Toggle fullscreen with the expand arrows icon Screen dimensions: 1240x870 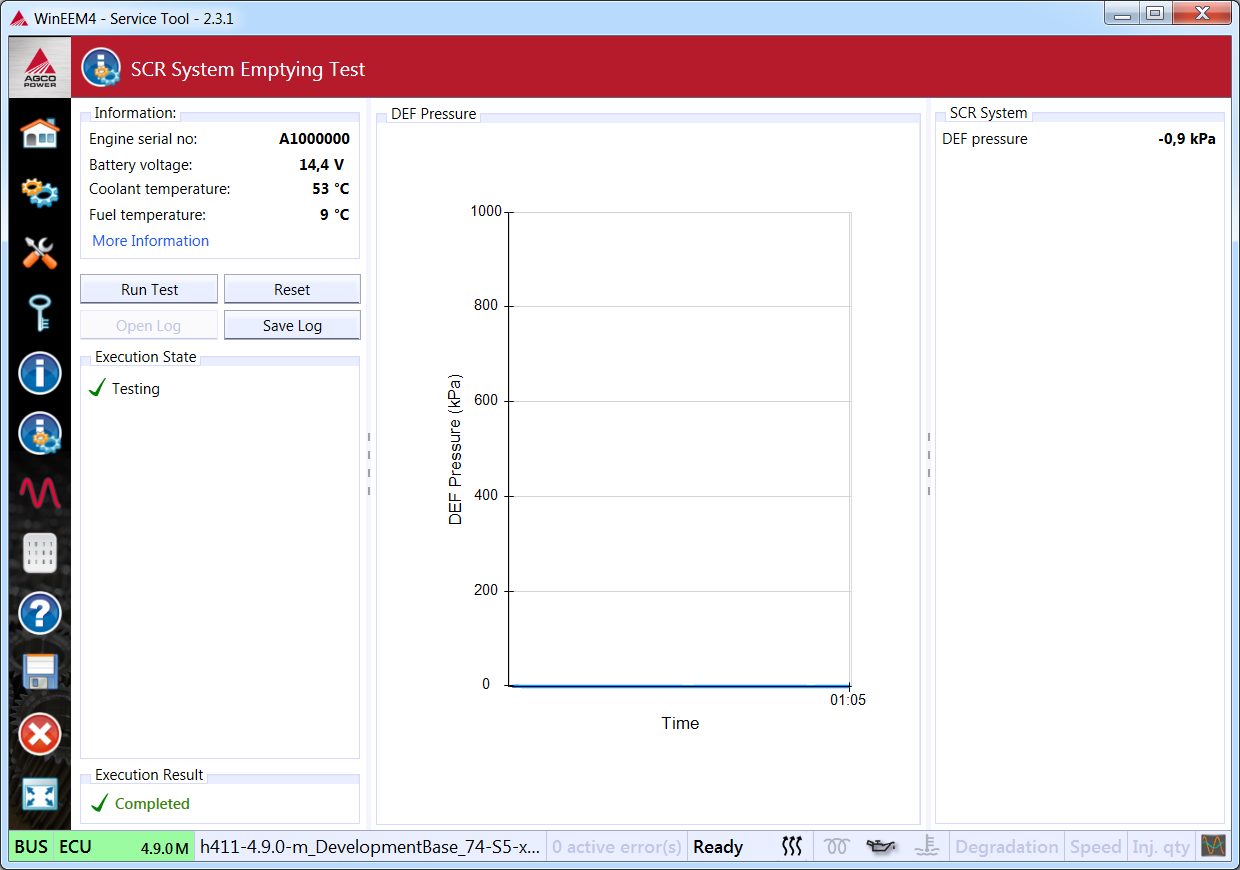tap(40, 795)
